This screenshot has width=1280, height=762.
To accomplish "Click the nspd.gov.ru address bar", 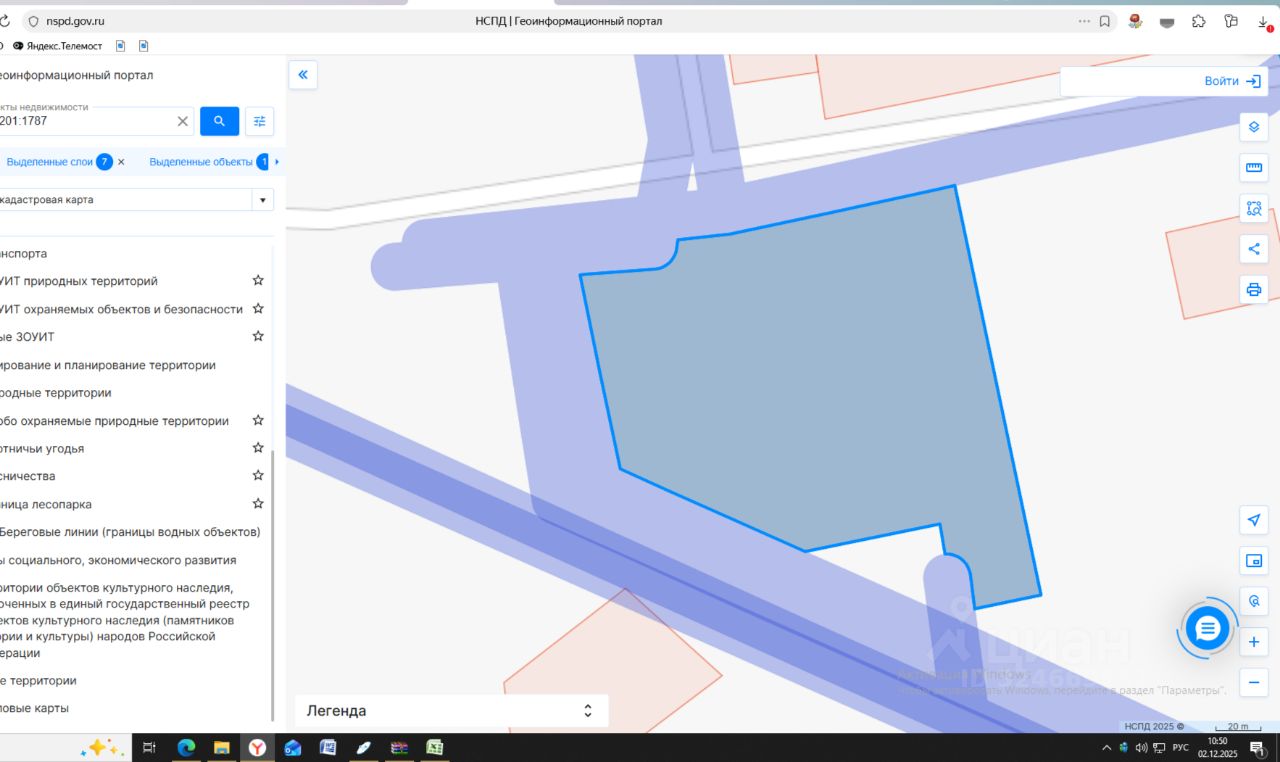I will coord(75,21).
